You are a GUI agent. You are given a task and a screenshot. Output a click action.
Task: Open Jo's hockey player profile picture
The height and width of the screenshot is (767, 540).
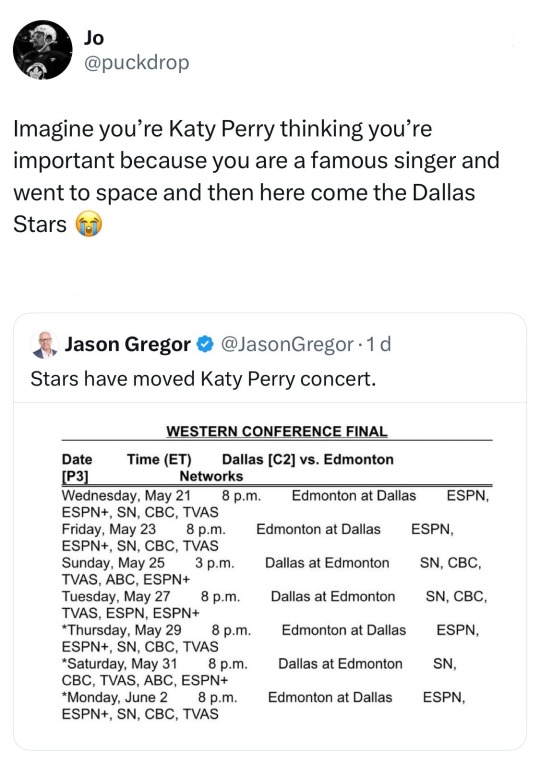[43, 49]
